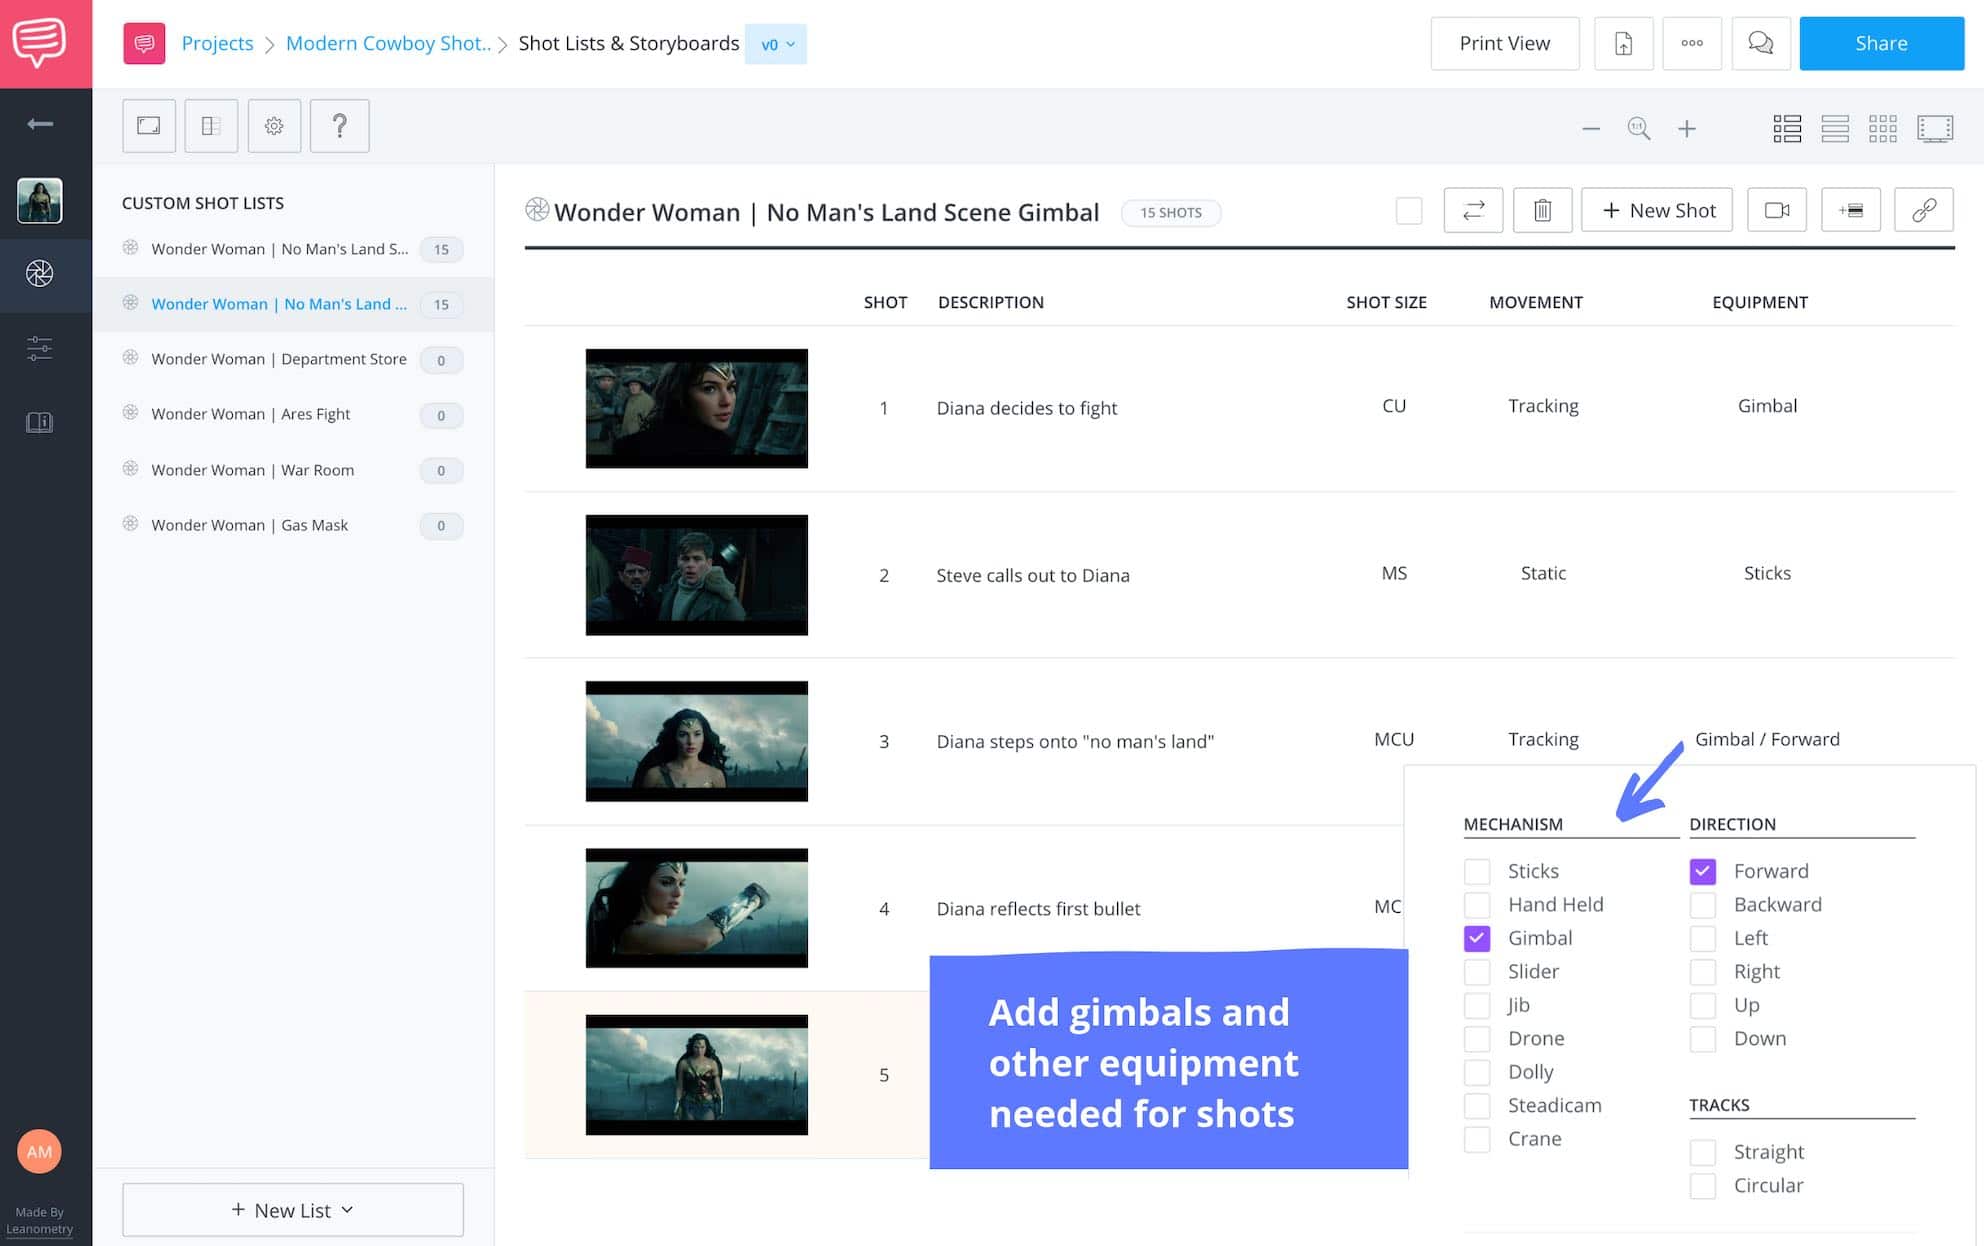Click the link chain icon button
The width and height of the screenshot is (1984, 1246).
pyautogui.click(x=1924, y=210)
